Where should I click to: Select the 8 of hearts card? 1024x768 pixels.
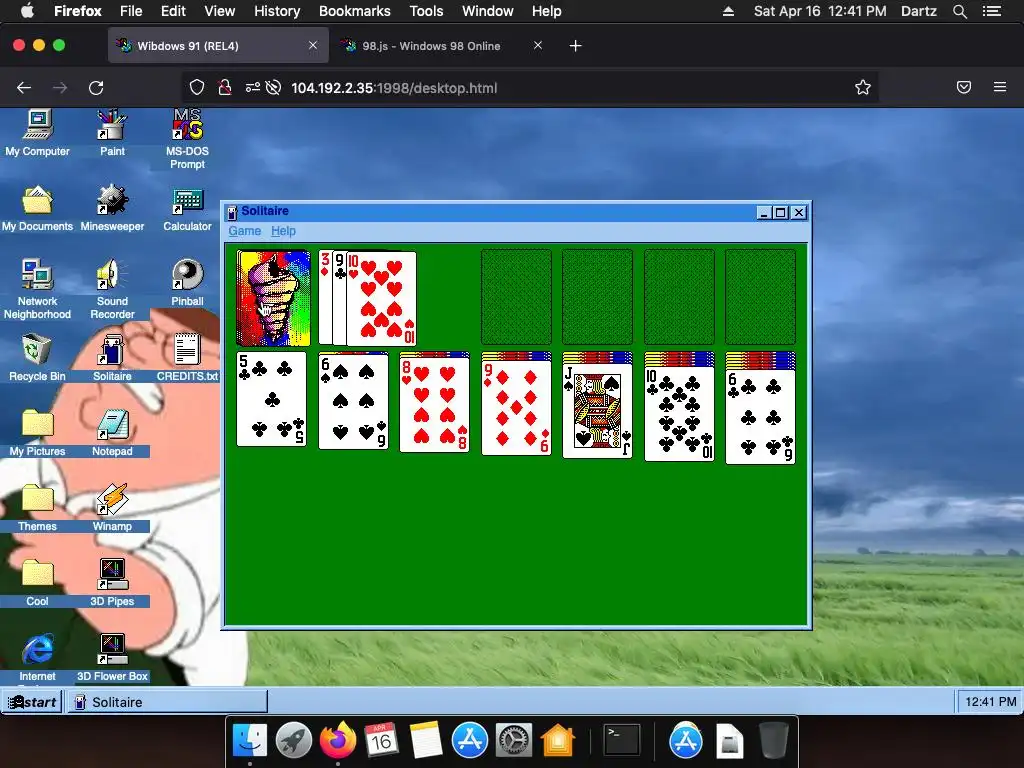tap(434, 406)
